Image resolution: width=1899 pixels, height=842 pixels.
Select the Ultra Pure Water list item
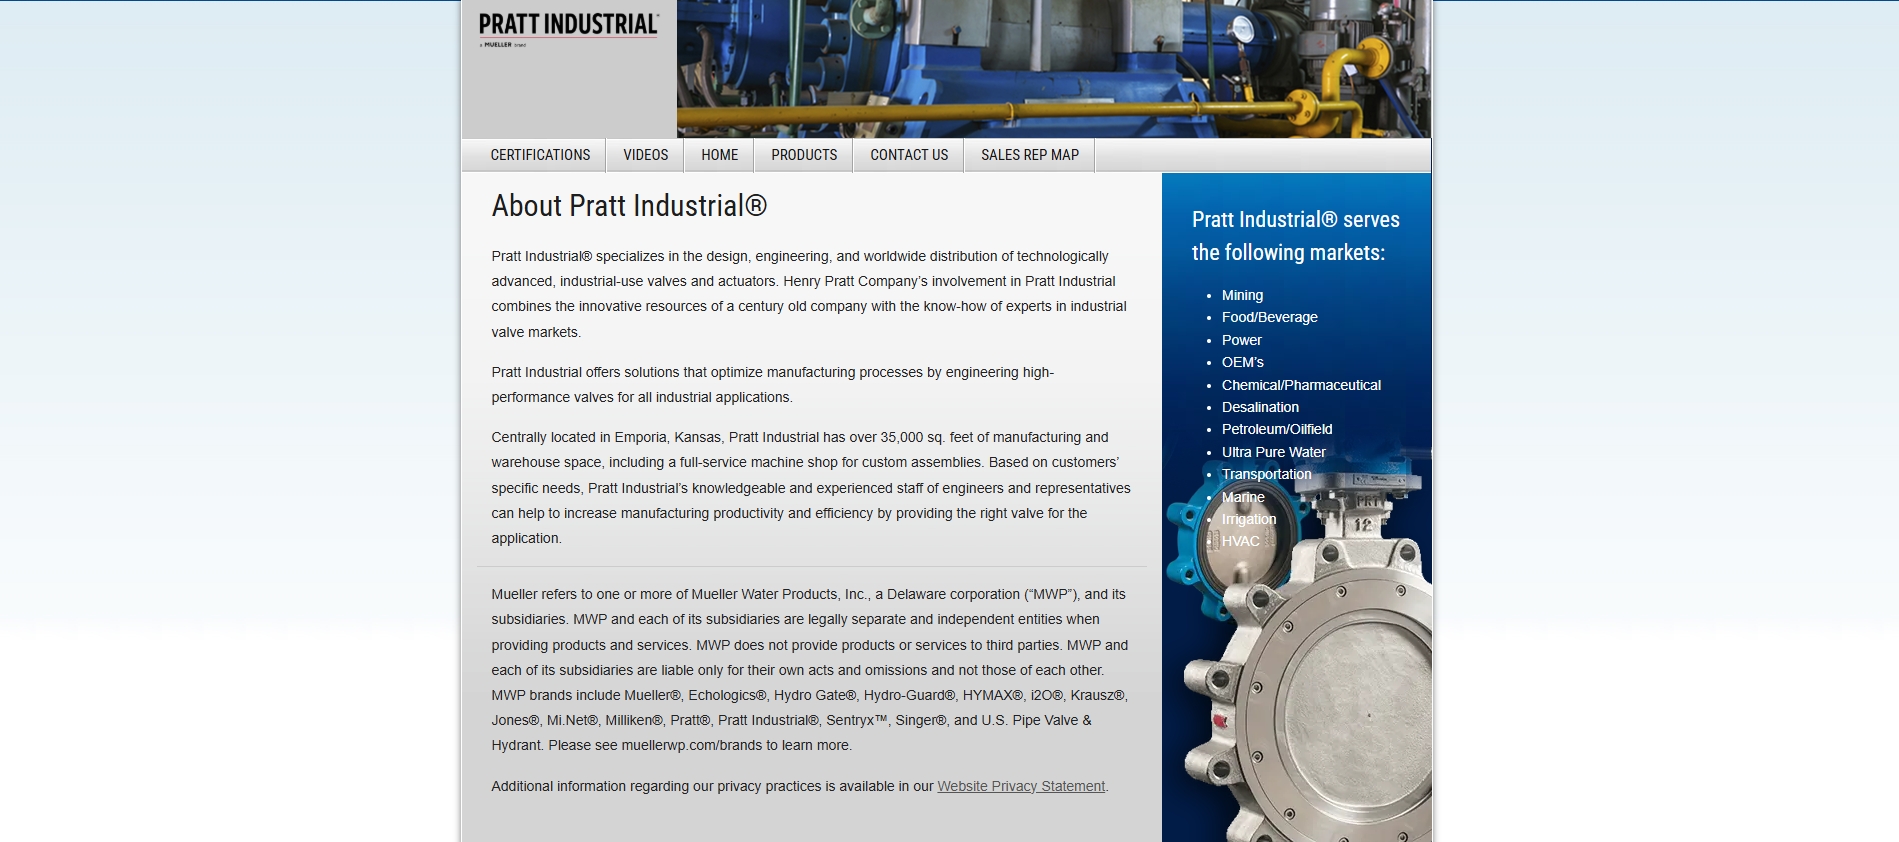[x=1273, y=452]
